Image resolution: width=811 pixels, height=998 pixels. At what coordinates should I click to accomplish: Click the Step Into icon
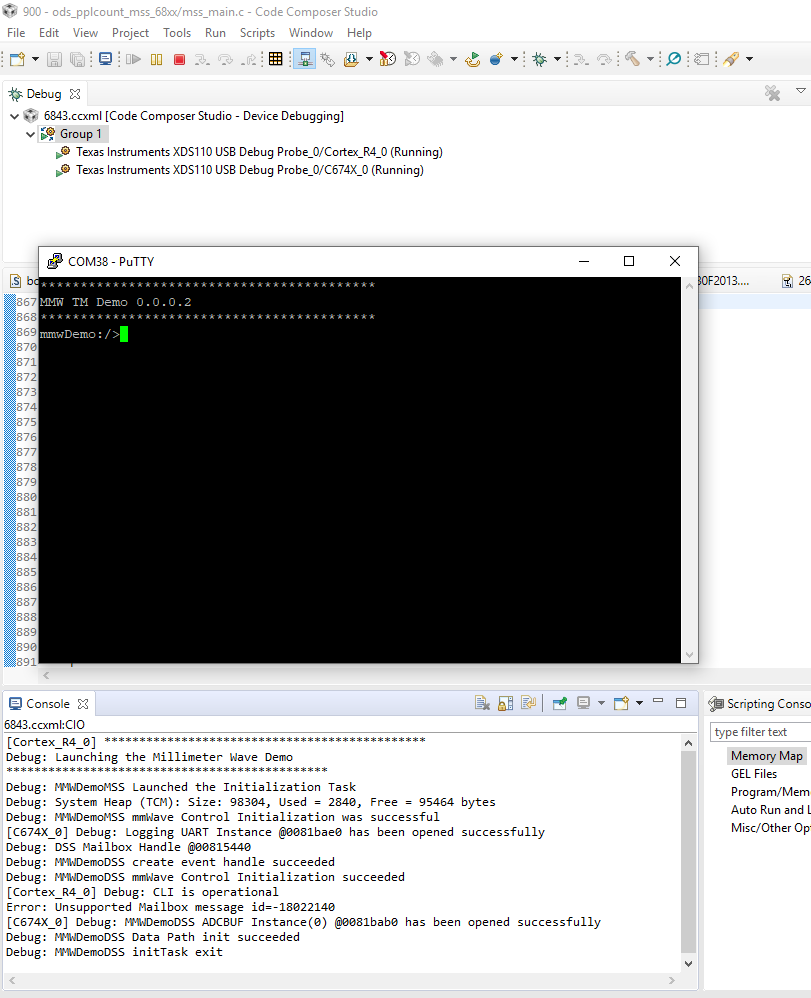[x=202, y=59]
